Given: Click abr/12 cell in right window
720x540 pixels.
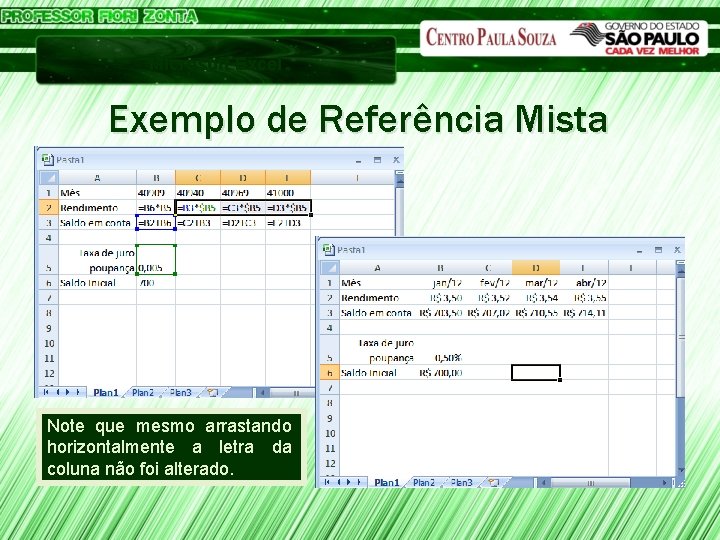Looking at the screenshot, I should click(585, 282).
